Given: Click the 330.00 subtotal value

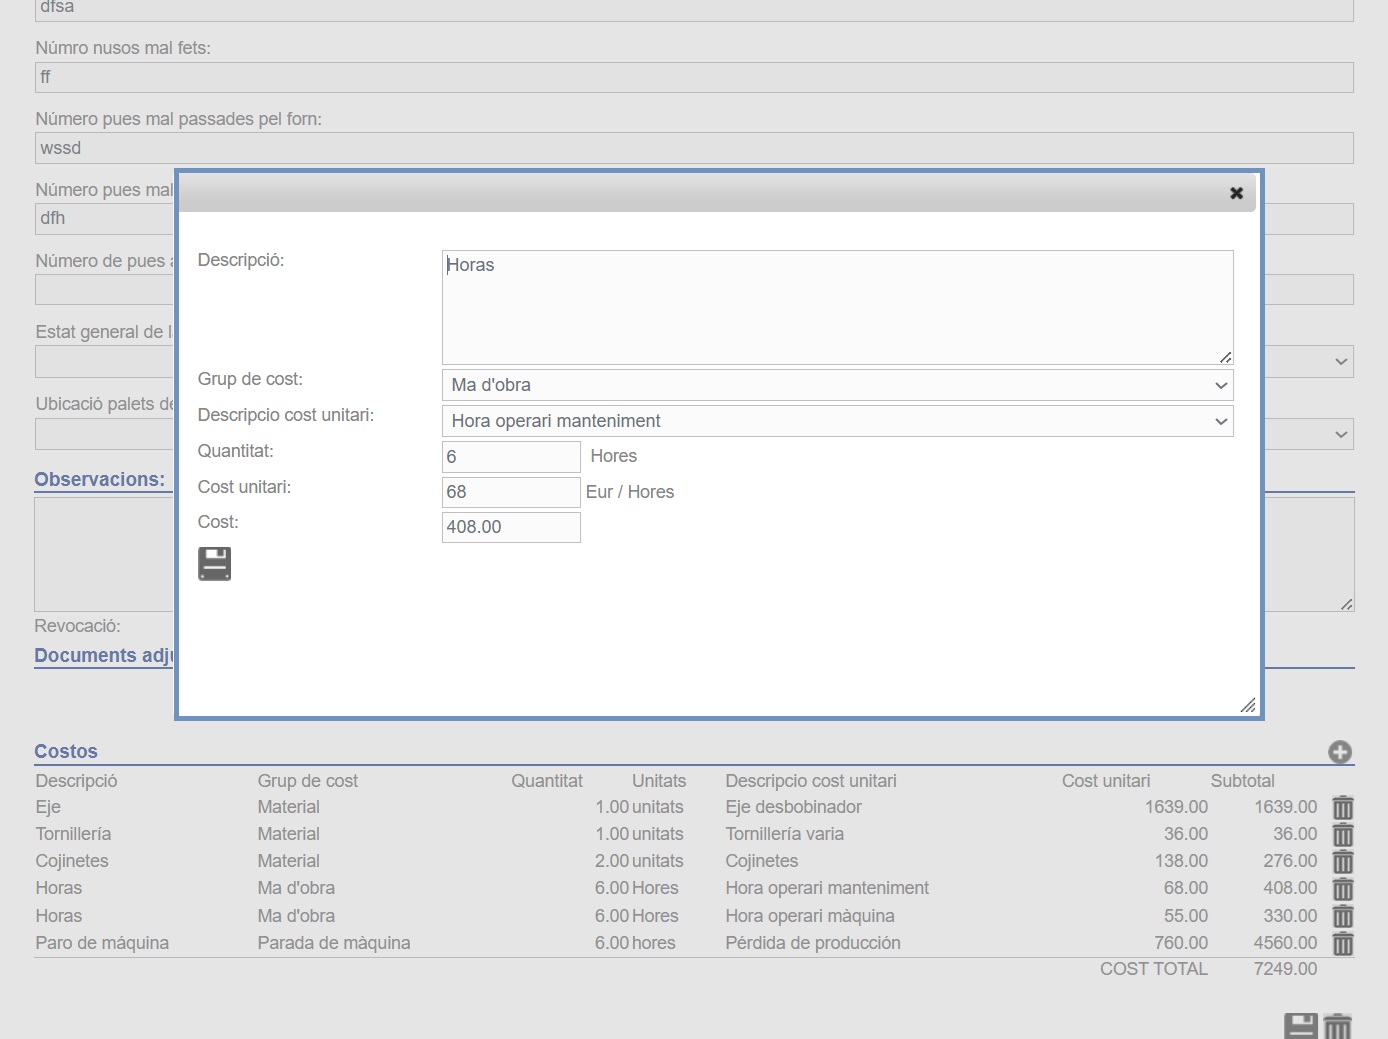Looking at the screenshot, I should pyautogui.click(x=1290, y=916).
